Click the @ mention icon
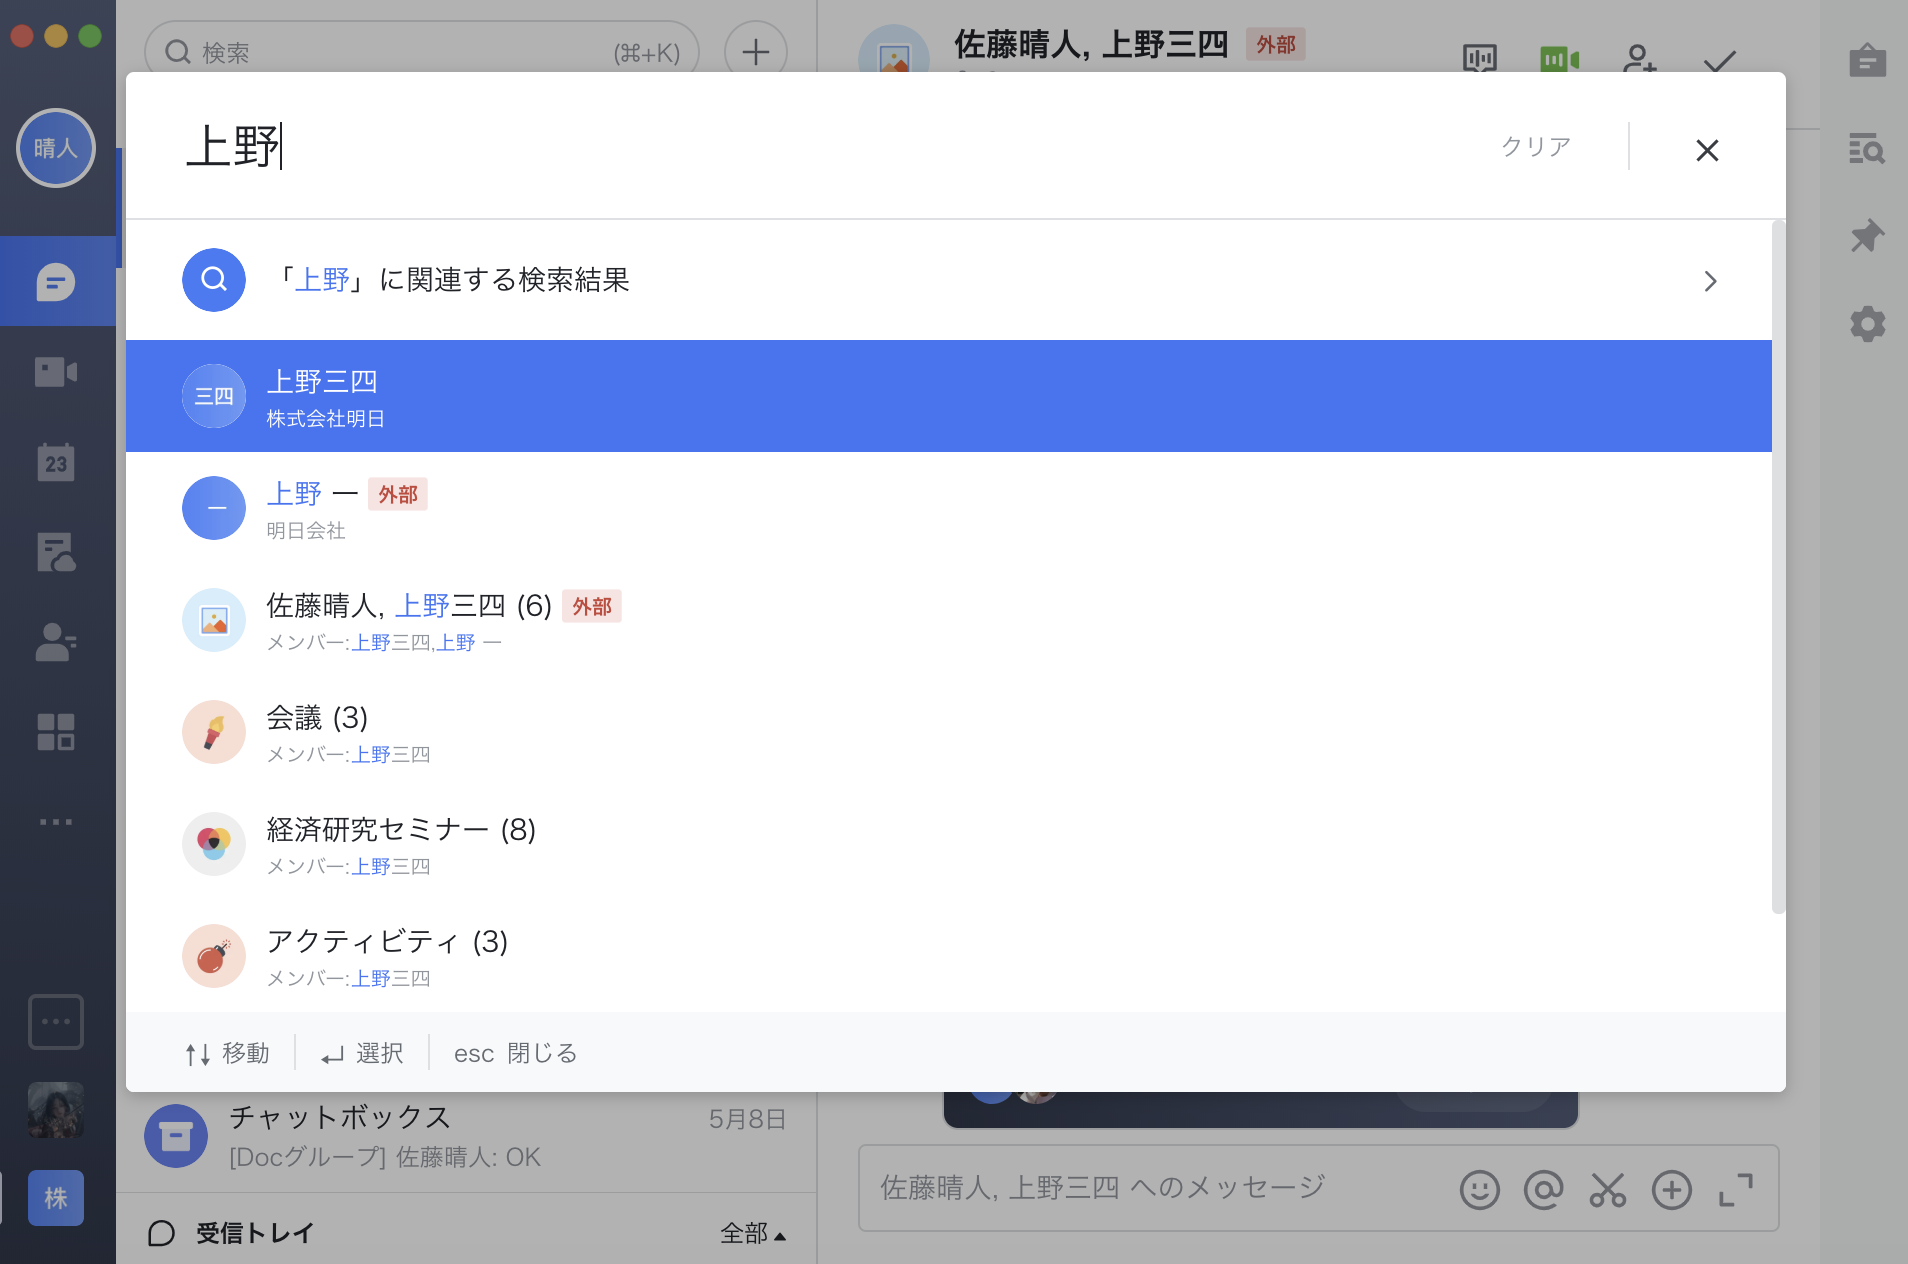Viewport: 1908px width, 1264px height. click(x=1543, y=1190)
